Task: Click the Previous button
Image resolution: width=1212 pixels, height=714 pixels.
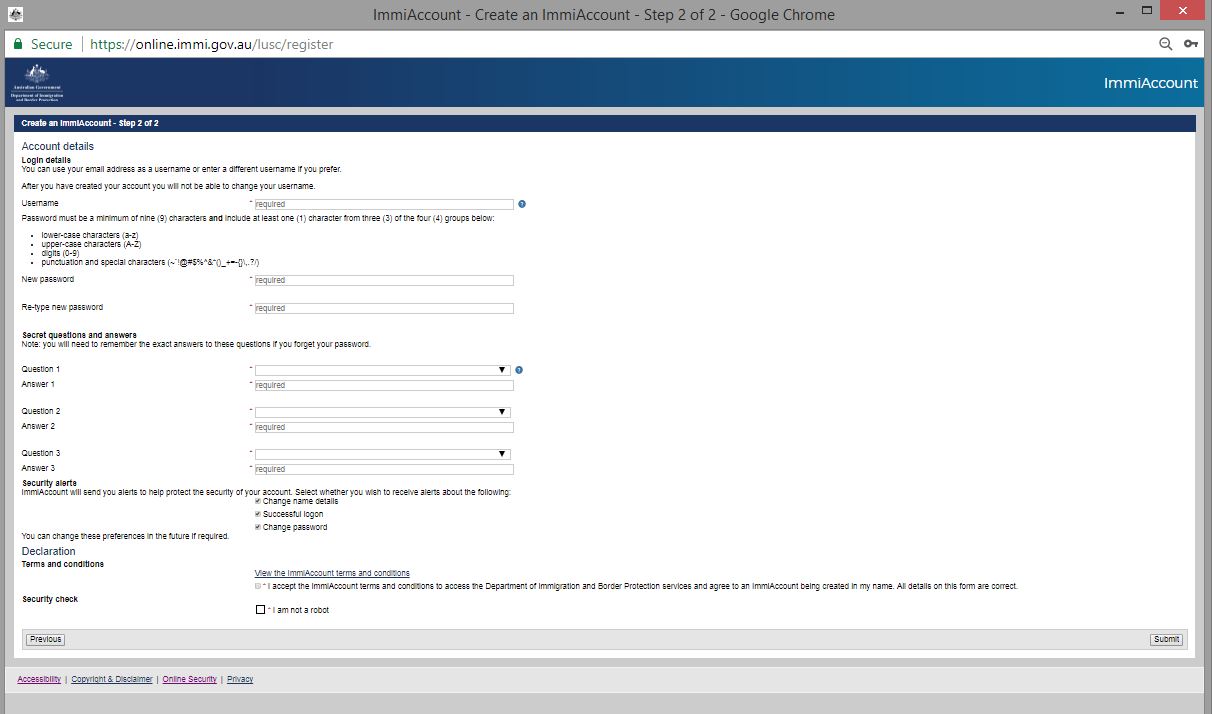Action: click(x=44, y=639)
